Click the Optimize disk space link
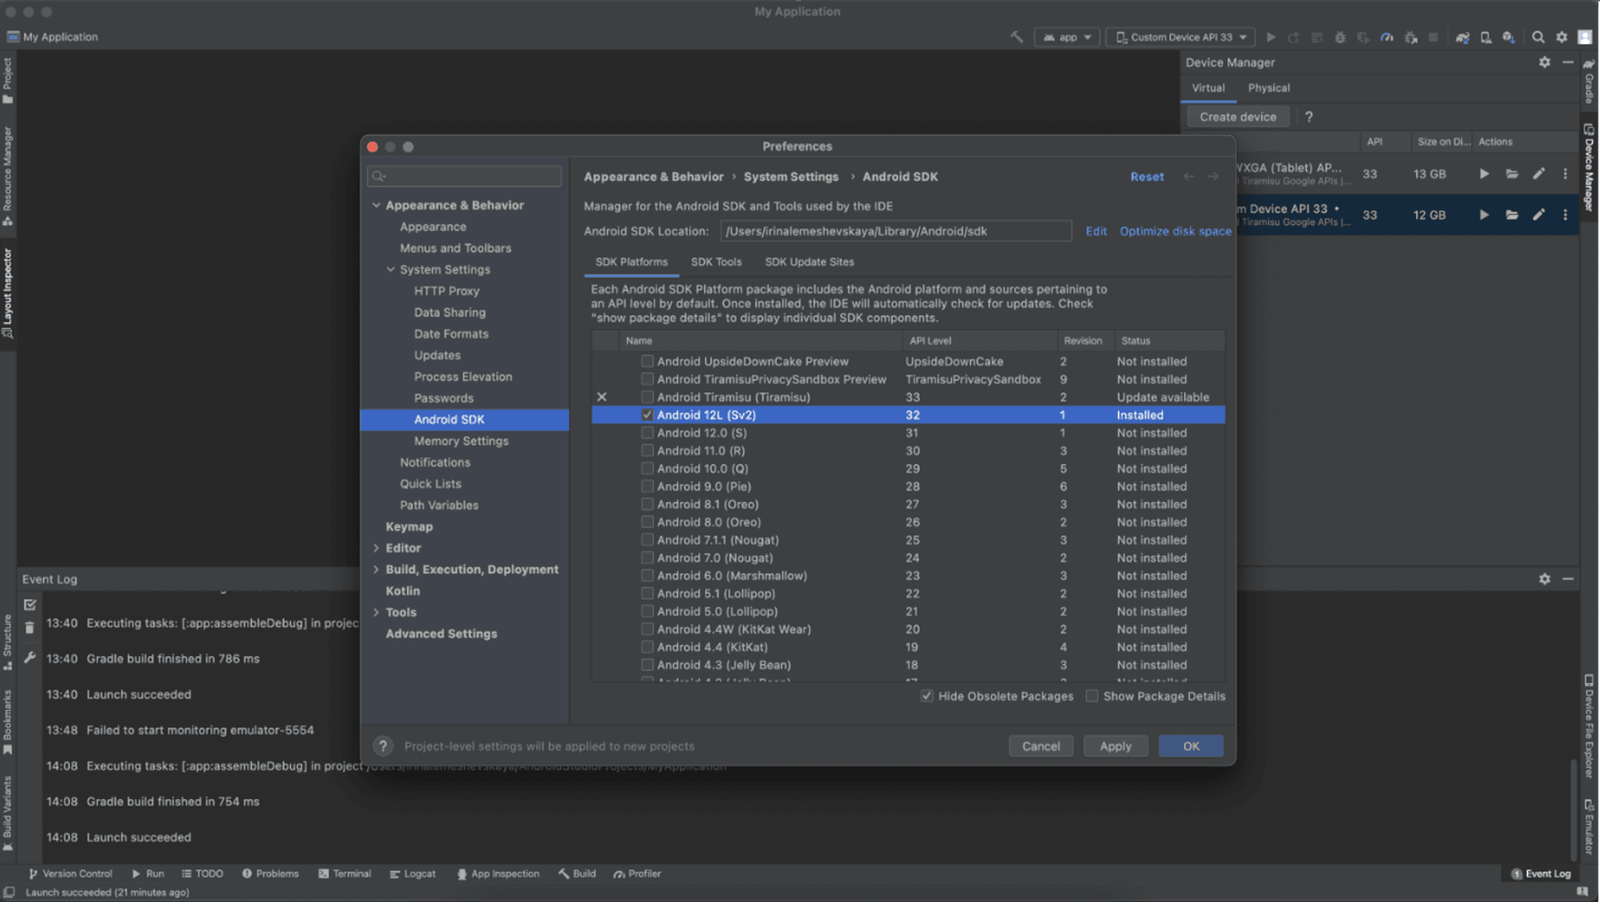 point(1175,231)
